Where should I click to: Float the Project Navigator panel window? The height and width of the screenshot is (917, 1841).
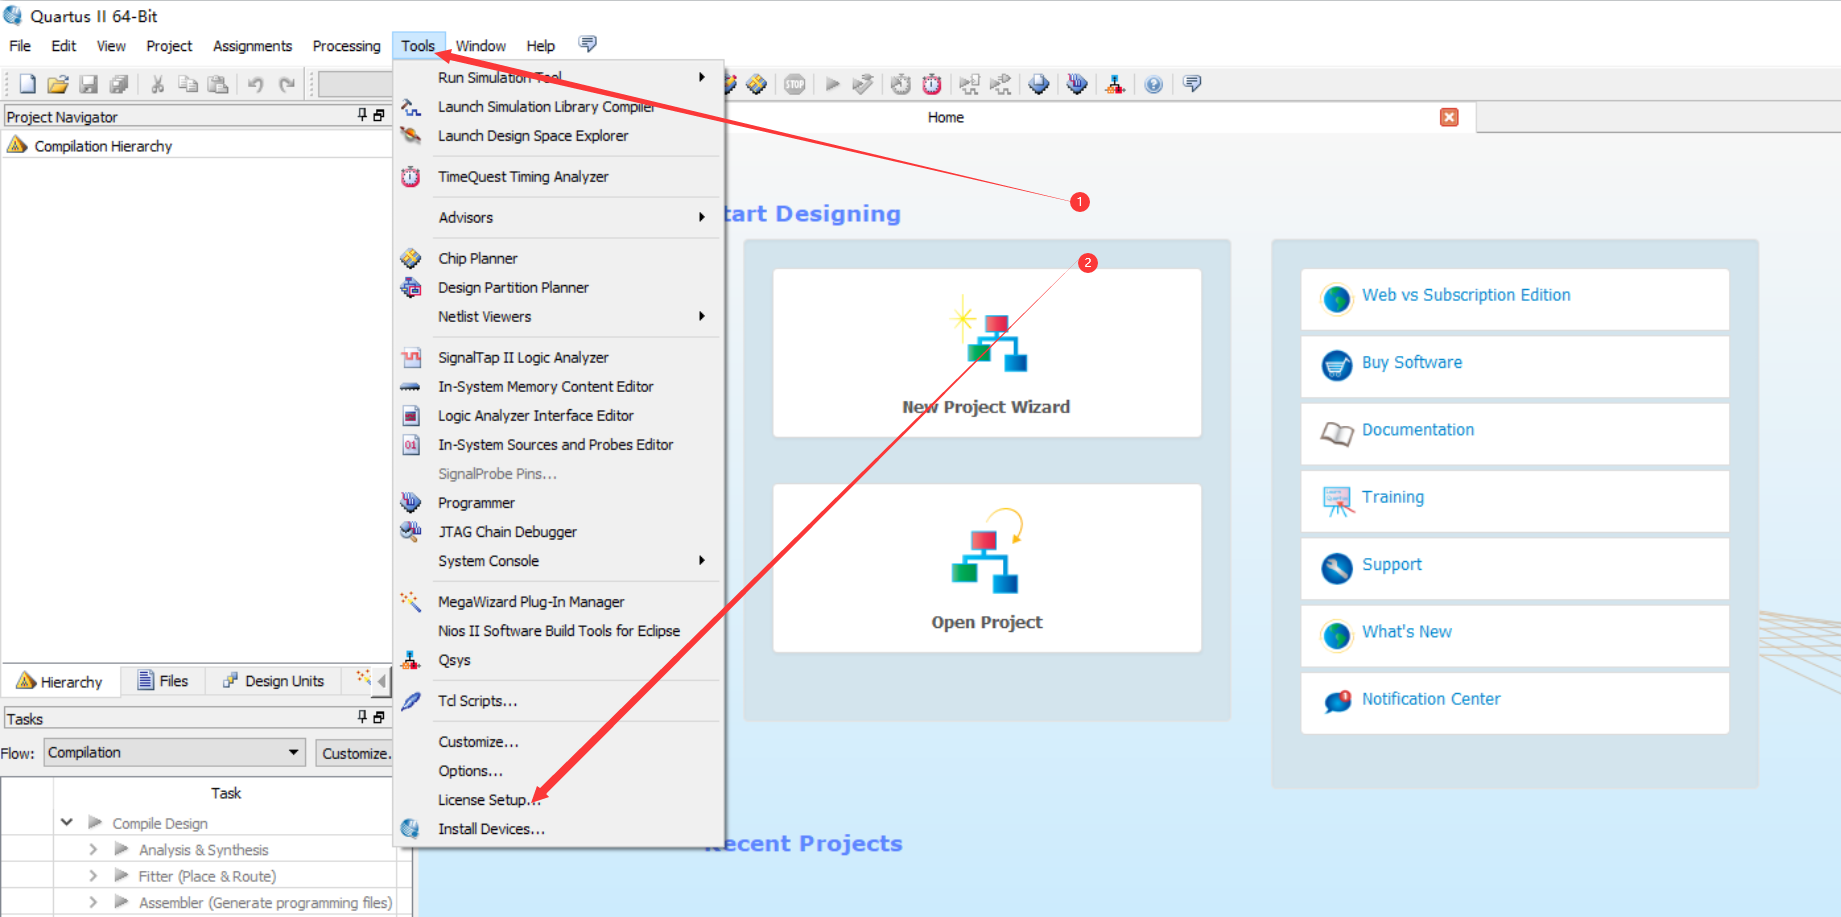tap(379, 116)
